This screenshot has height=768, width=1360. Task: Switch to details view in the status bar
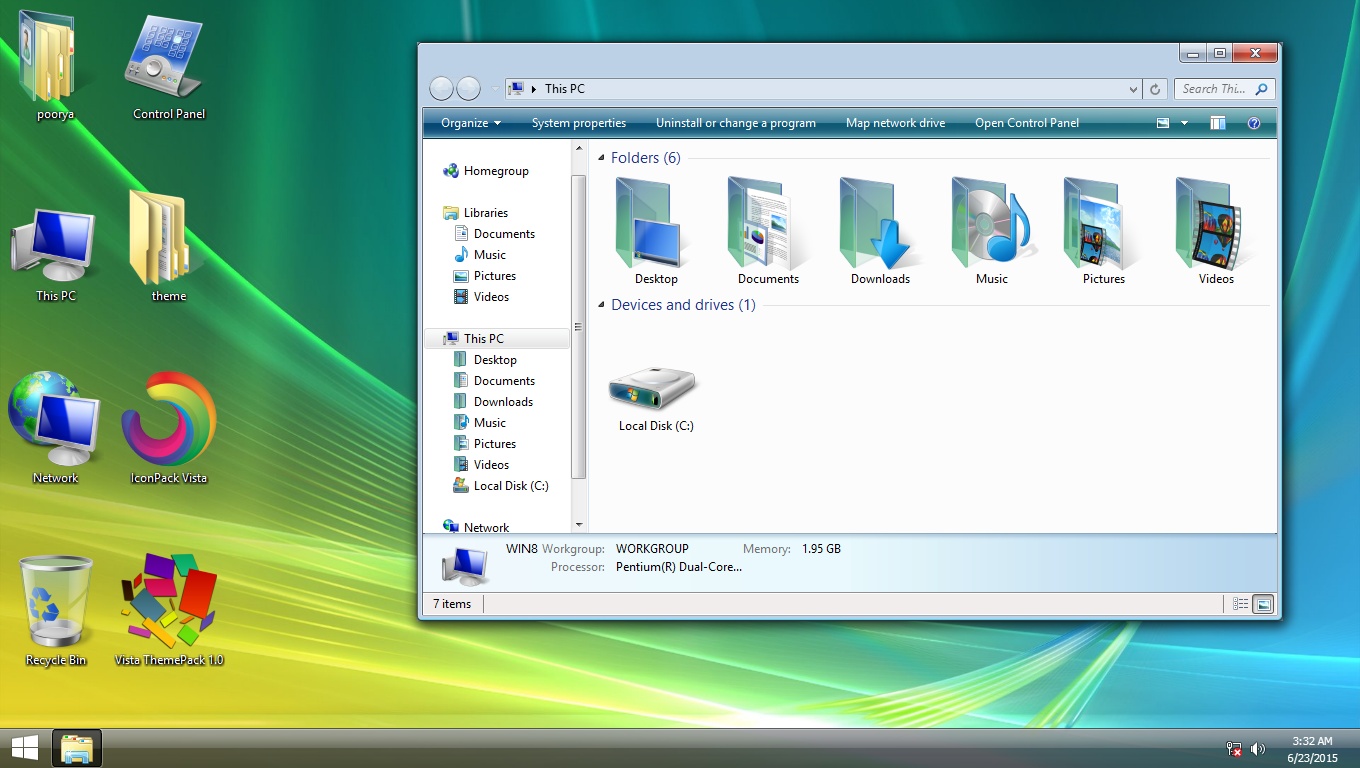(1240, 603)
